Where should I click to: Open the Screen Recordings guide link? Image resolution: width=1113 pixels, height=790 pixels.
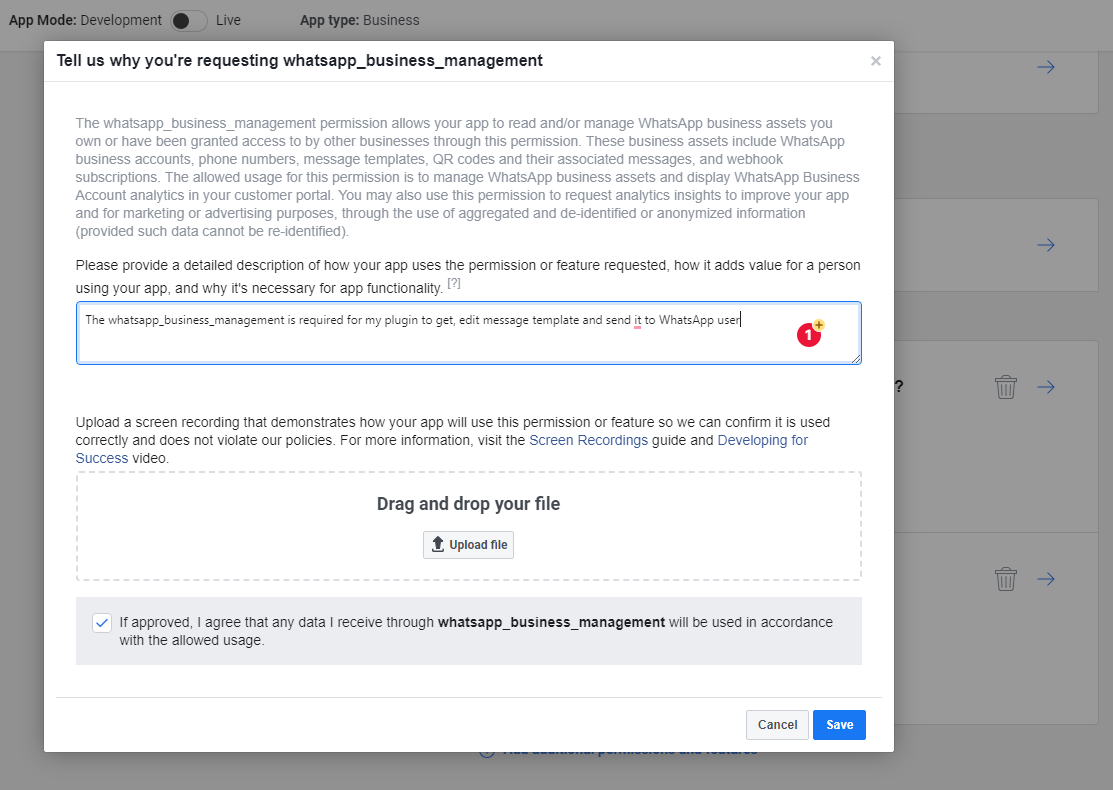point(588,440)
